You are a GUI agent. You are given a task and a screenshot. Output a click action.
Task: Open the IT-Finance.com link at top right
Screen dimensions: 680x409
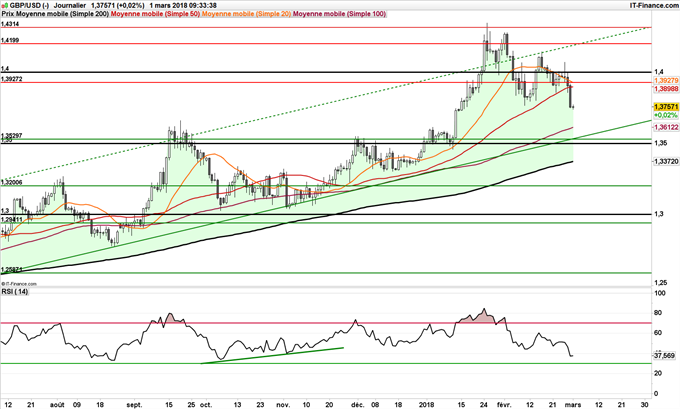(x=654, y=5)
